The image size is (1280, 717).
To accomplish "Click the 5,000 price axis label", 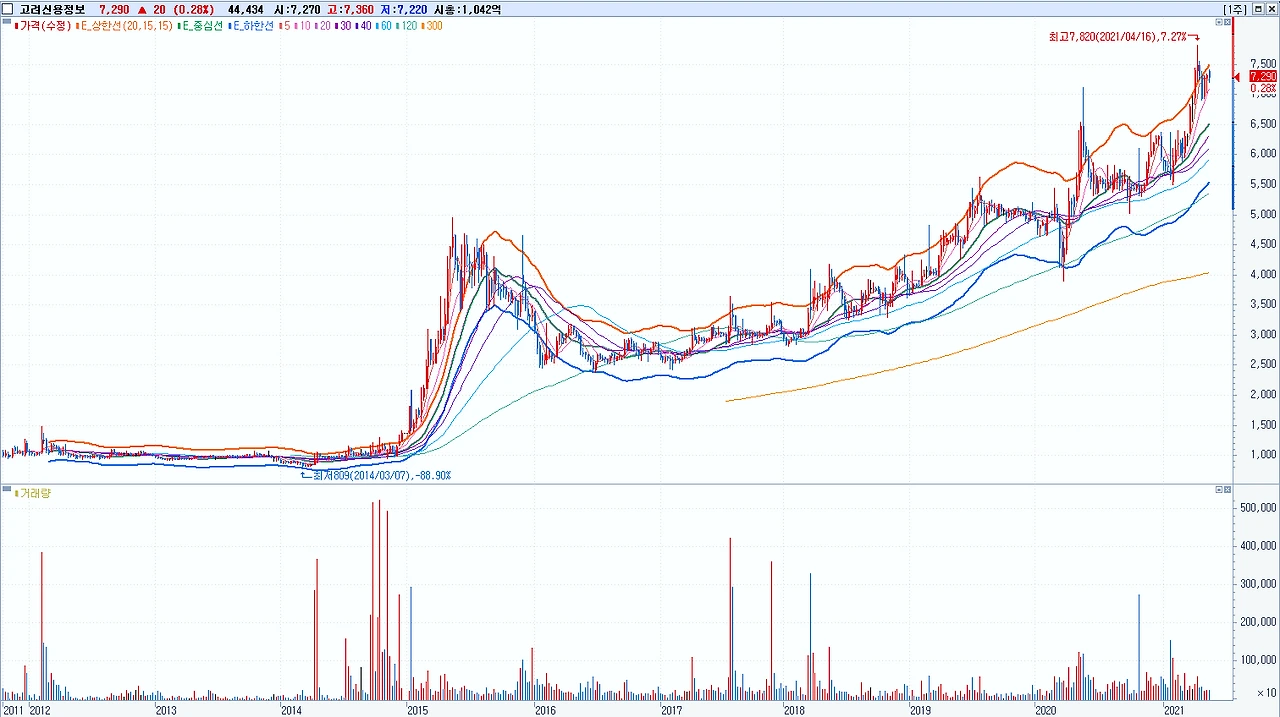I will 1262,214.
